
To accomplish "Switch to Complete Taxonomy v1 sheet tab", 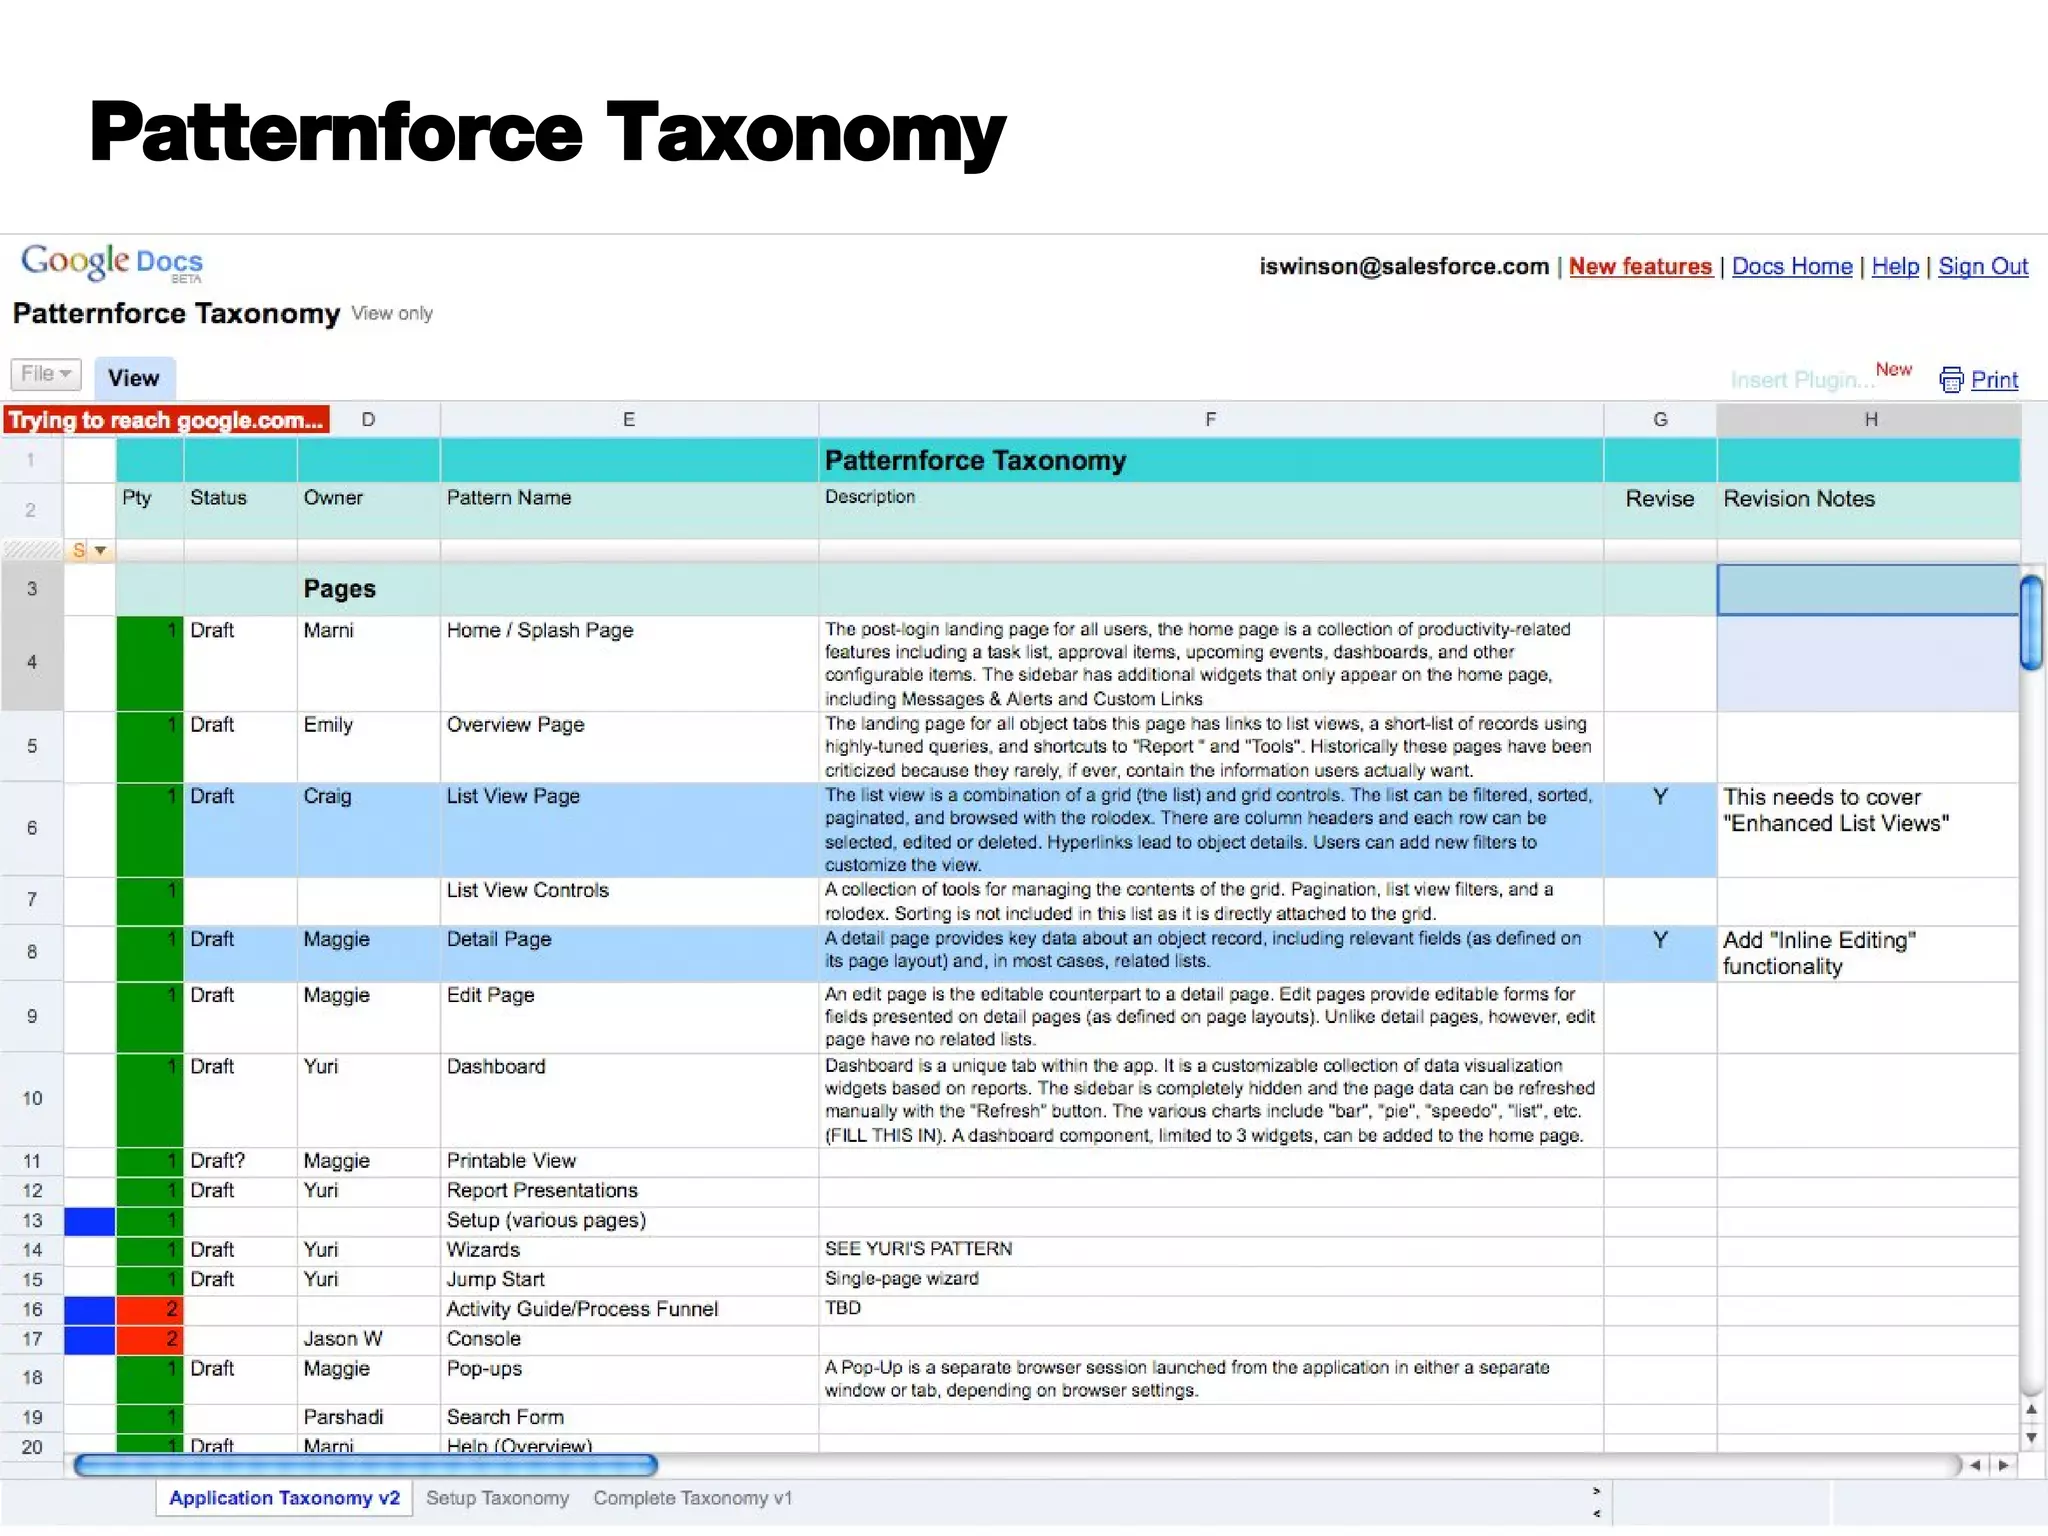I will pyautogui.click(x=692, y=1498).
